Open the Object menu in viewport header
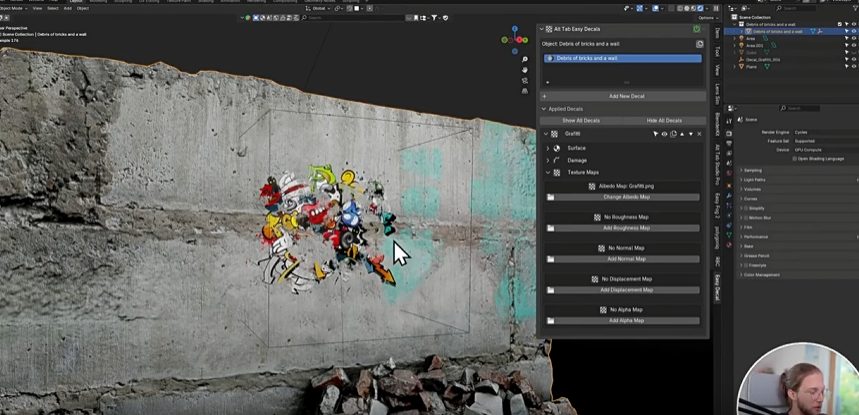The image size is (859, 415). [82, 8]
